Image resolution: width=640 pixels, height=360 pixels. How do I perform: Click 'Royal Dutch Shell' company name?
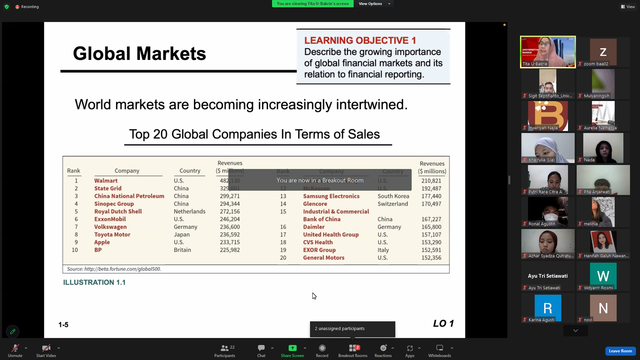[x=118, y=211]
